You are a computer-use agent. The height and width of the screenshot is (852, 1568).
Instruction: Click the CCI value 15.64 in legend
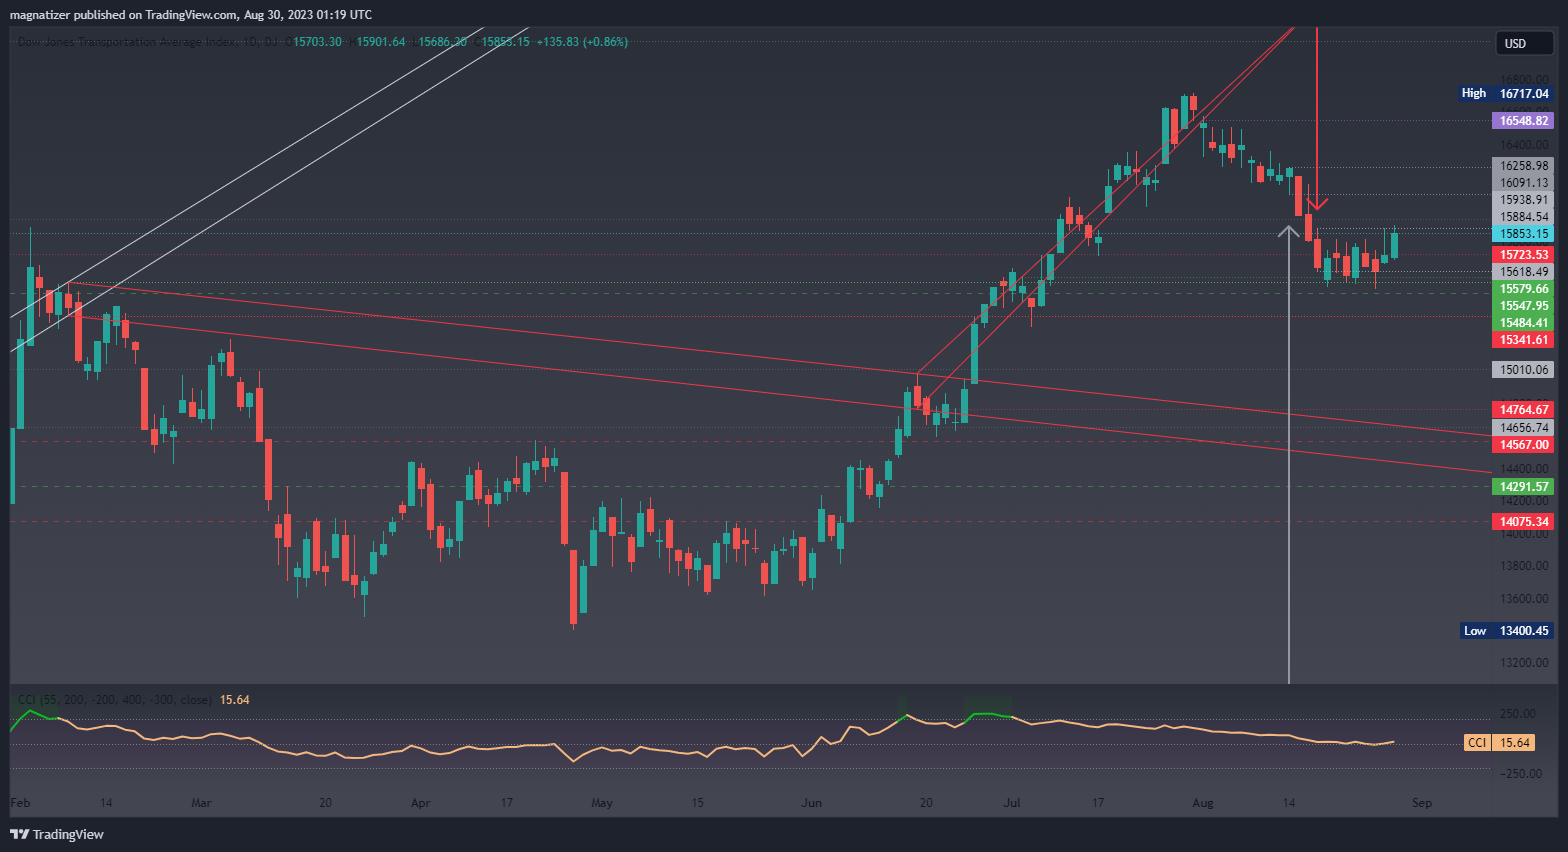235,700
